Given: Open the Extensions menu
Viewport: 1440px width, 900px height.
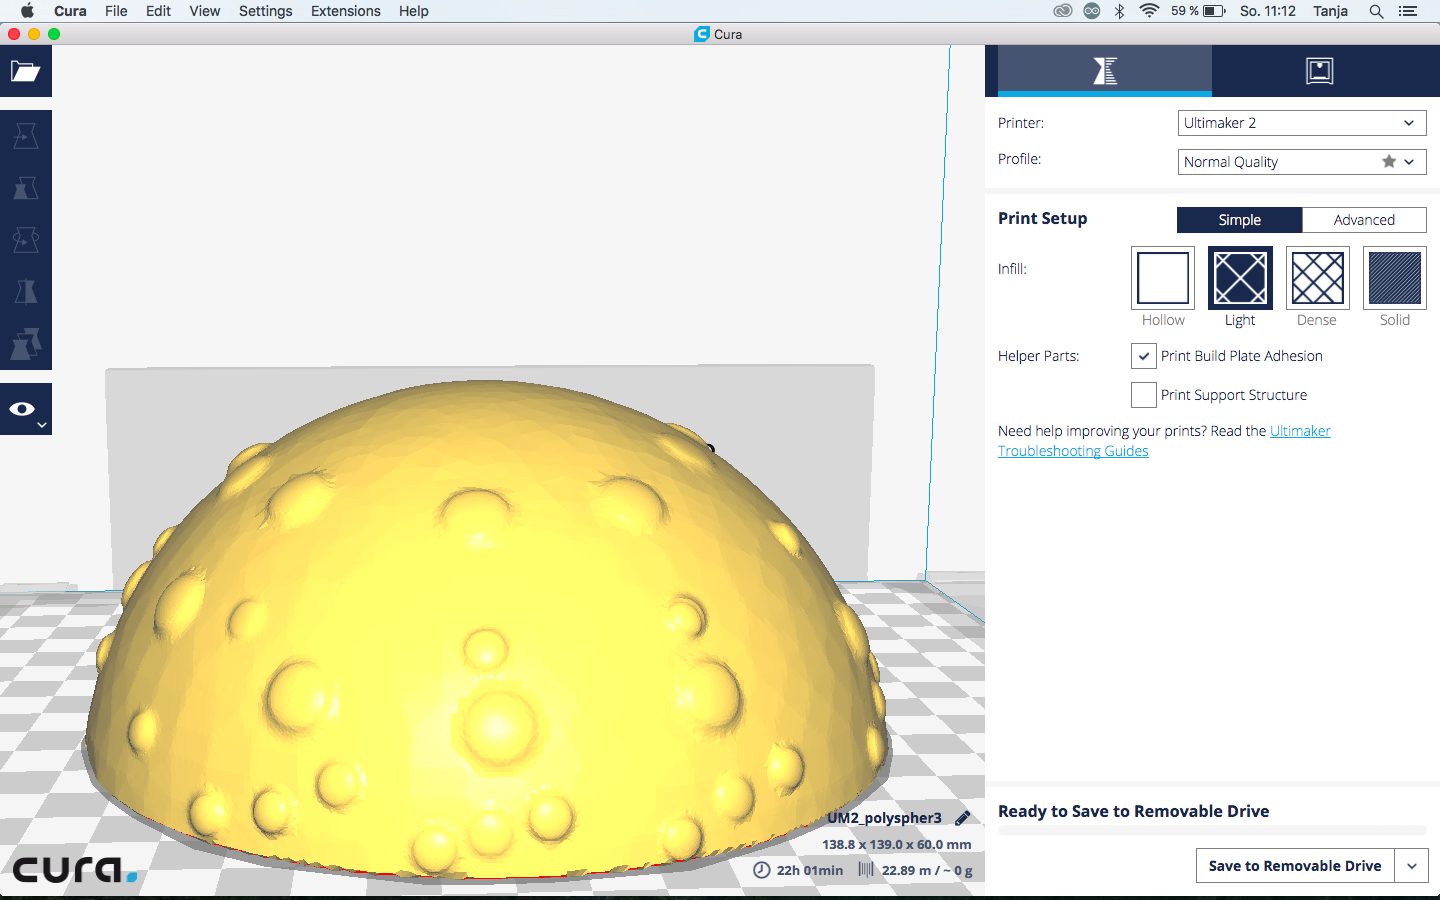Looking at the screenshot, I should (x=346, y=11).
